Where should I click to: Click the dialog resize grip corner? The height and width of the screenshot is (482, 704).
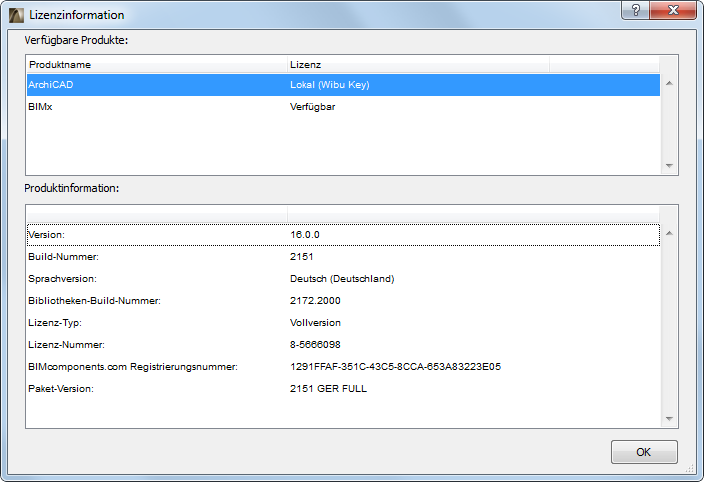[690, 469]
